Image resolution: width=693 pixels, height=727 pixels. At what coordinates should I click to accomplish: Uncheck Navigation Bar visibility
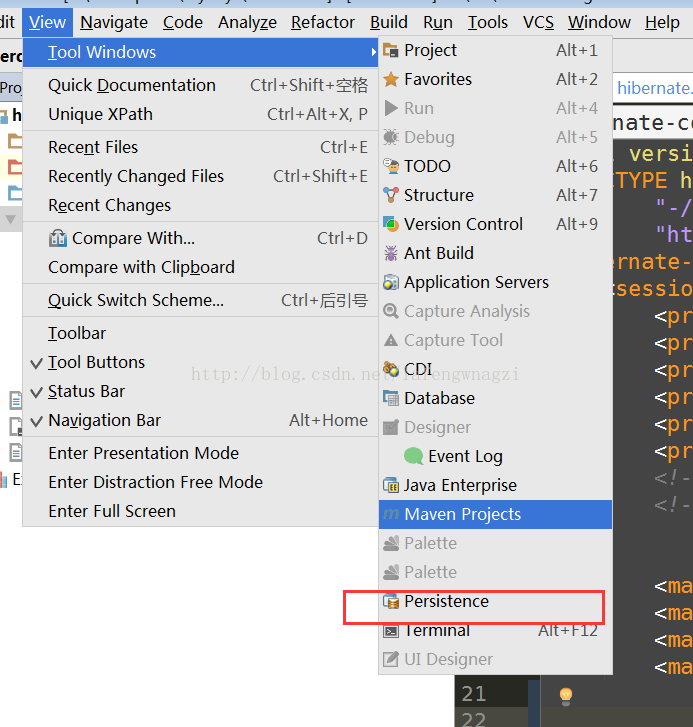[x=104, y=420]
